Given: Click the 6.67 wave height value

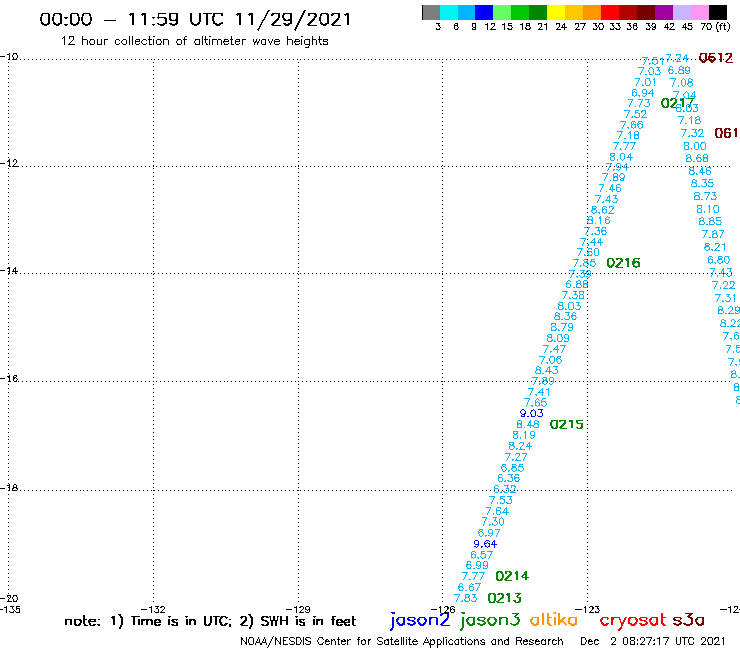Looking at the screenshot, I should coord(469,587).
